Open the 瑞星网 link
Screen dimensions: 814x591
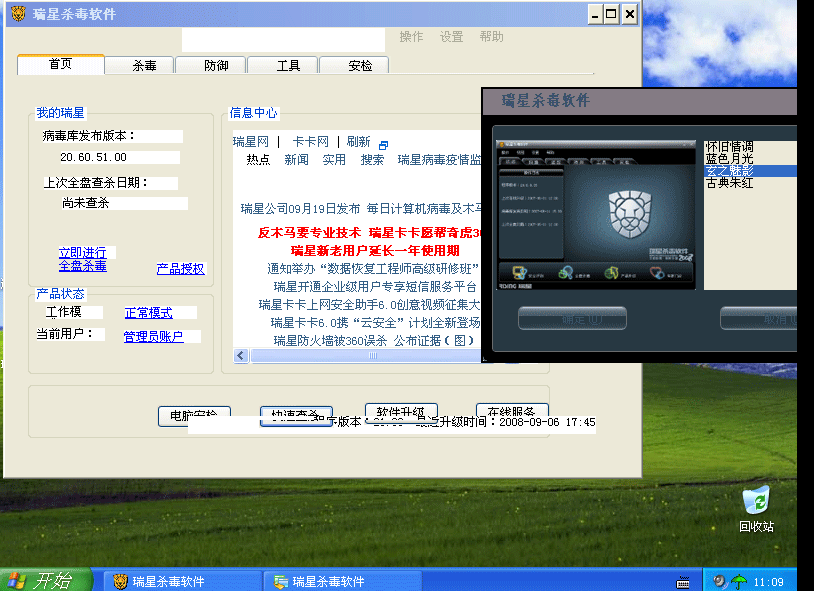[251, 142]
